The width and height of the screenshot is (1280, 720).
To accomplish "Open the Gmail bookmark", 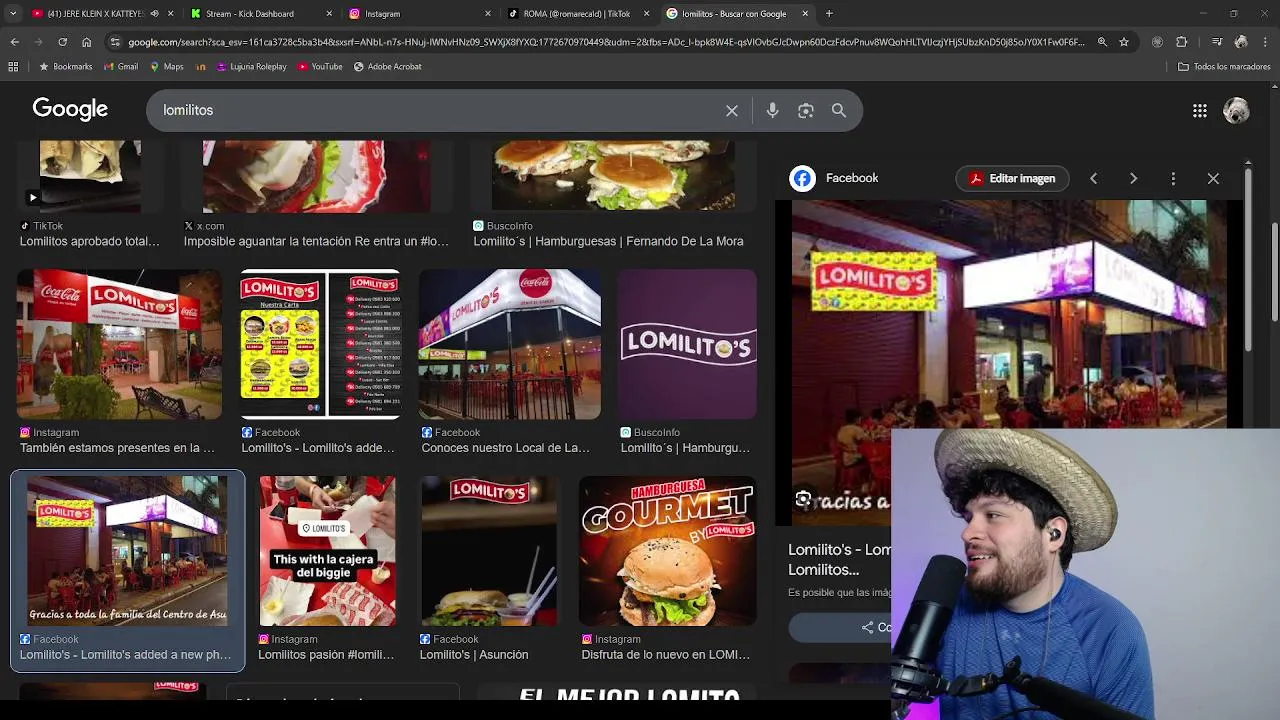I will [x=120, y=67].
